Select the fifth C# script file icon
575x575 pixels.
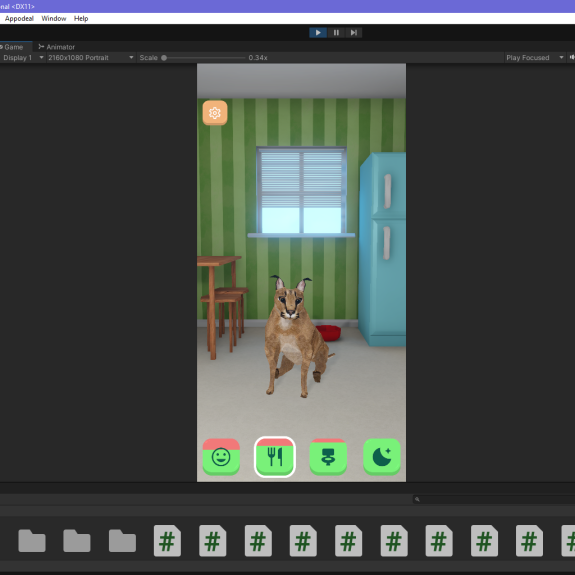tap(348, 541)
